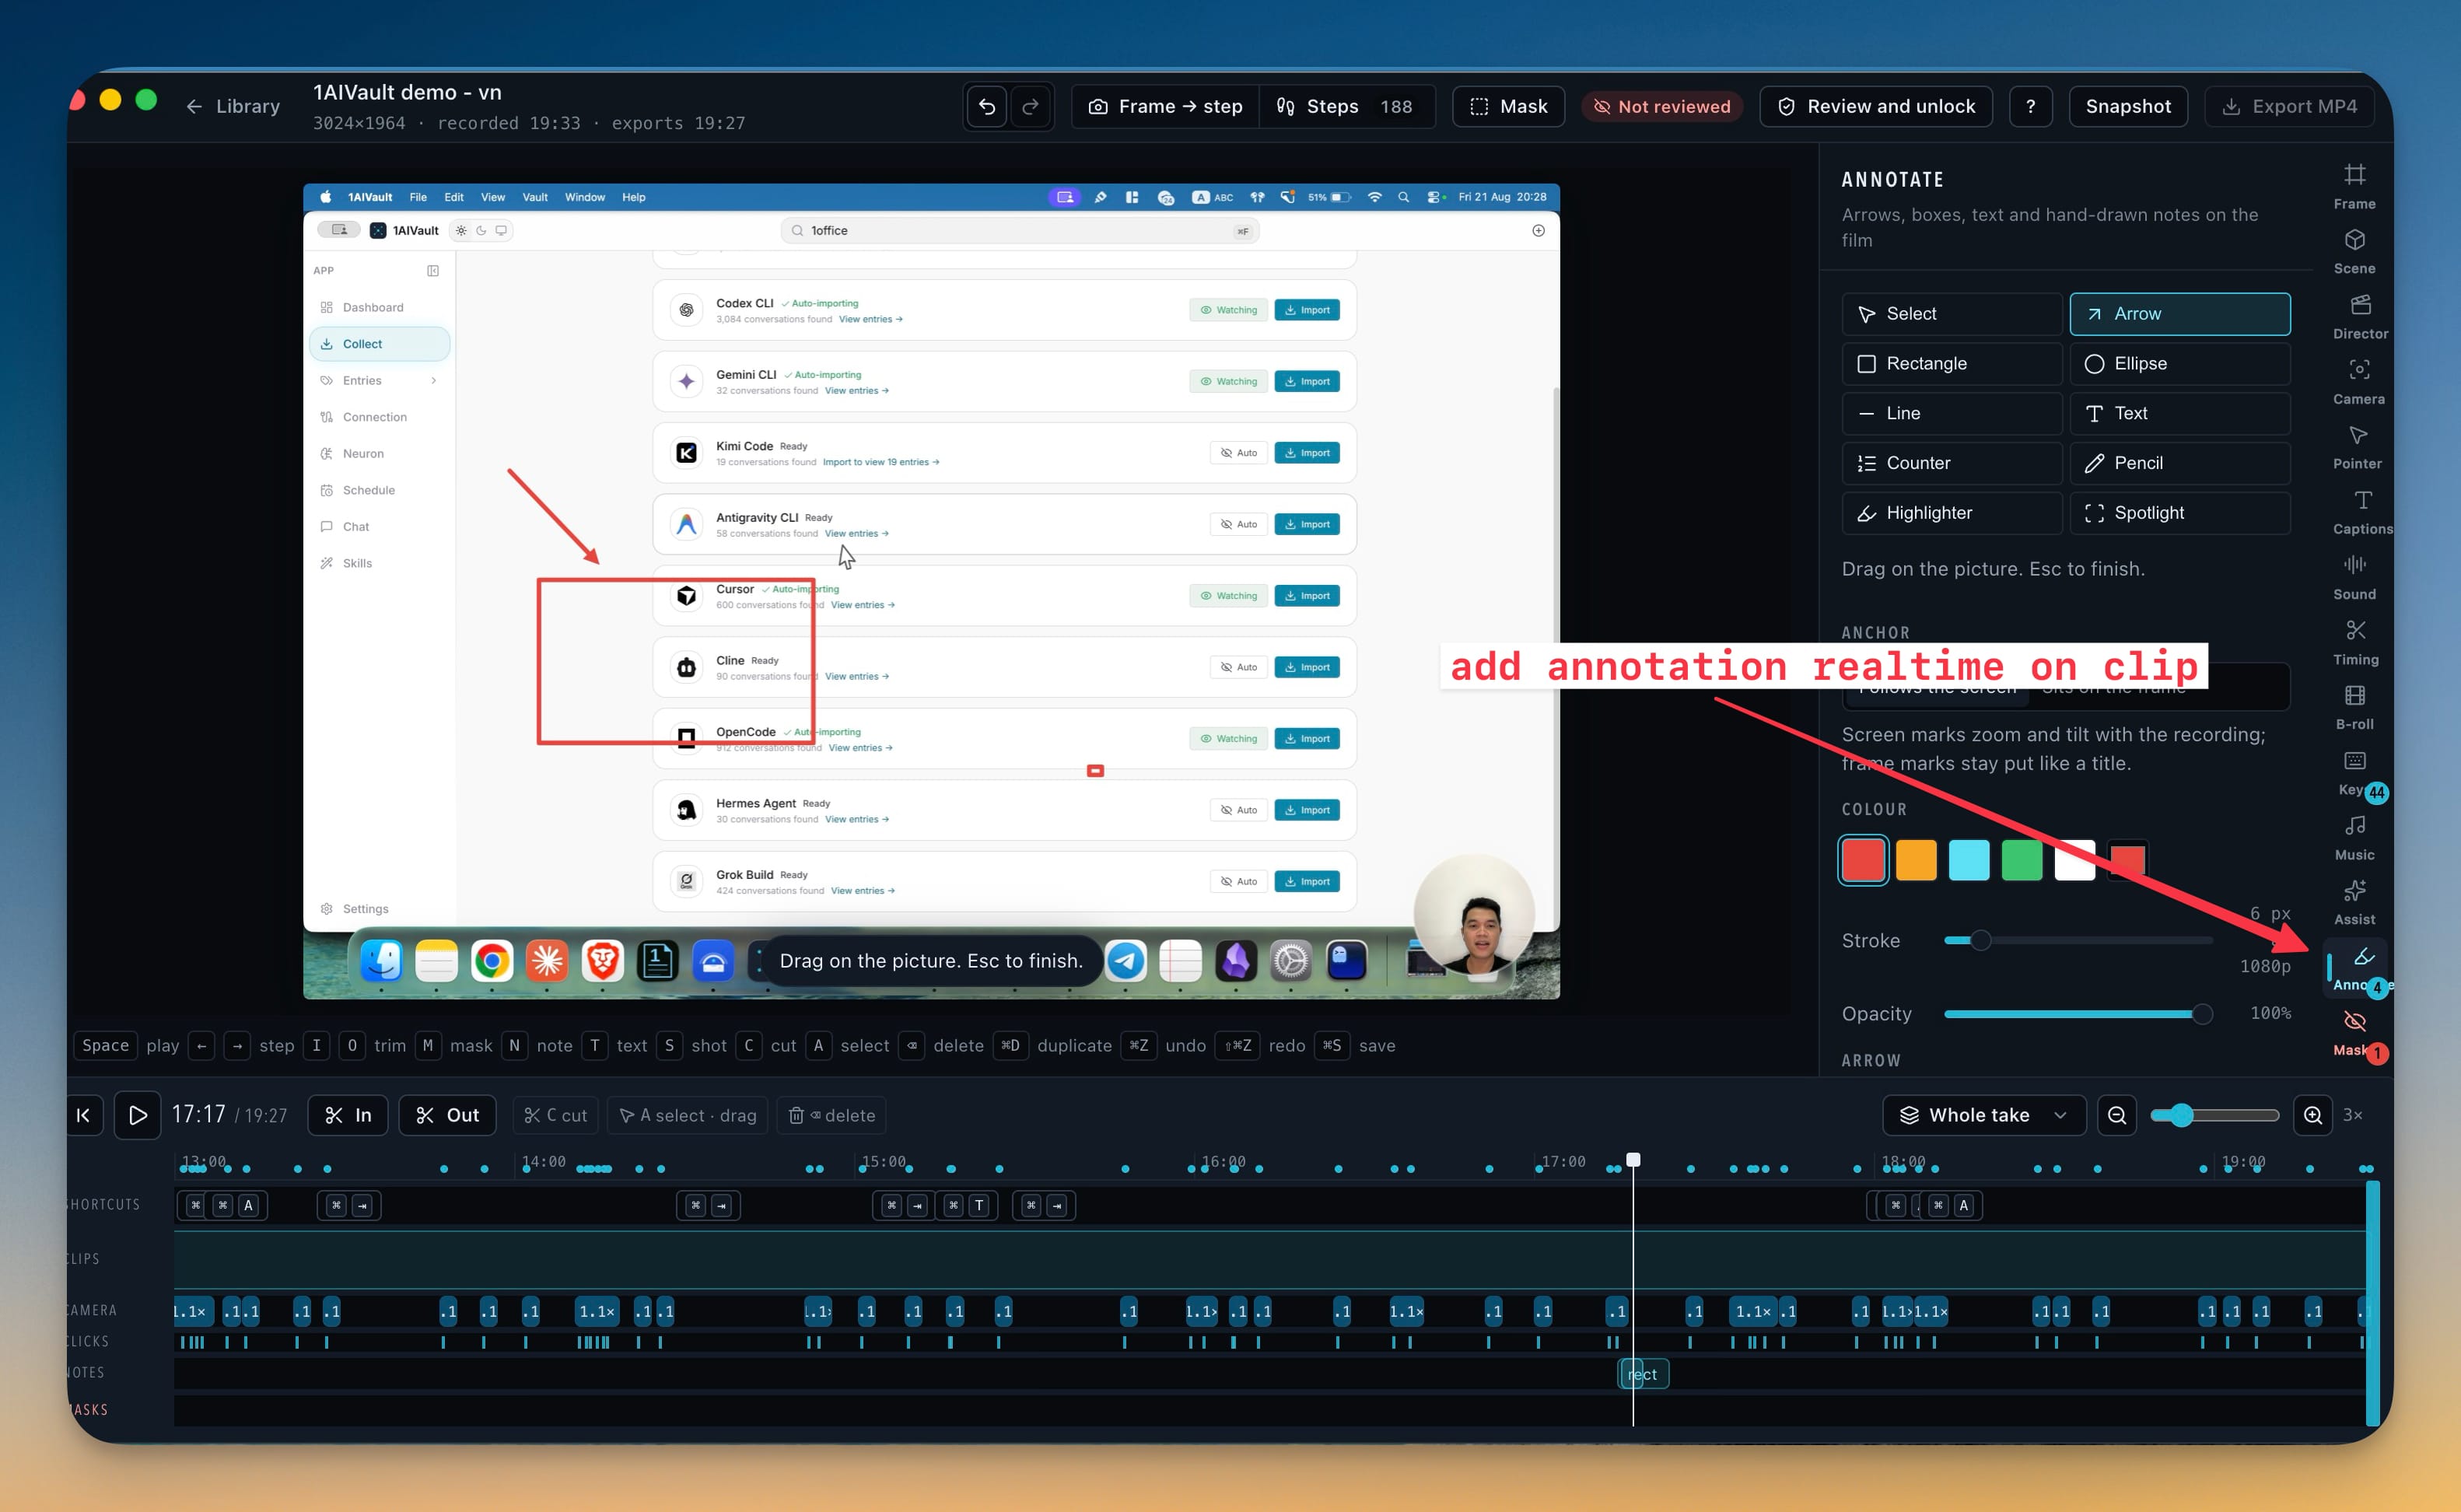This screenshot has height=1512, width=2461.
Task: Choose the green colour swatch
Action: pos(2022,860)
